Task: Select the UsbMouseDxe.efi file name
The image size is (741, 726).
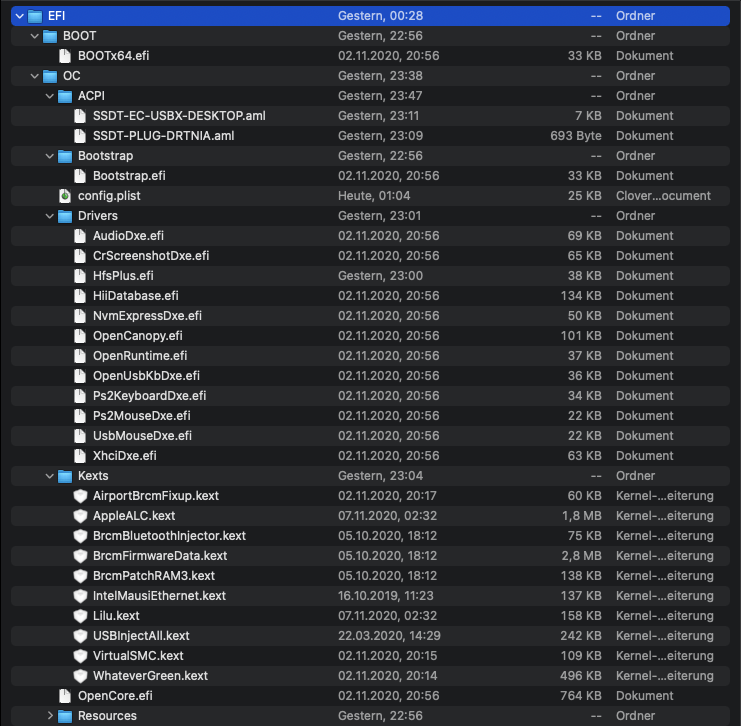Action: [142, 436]
